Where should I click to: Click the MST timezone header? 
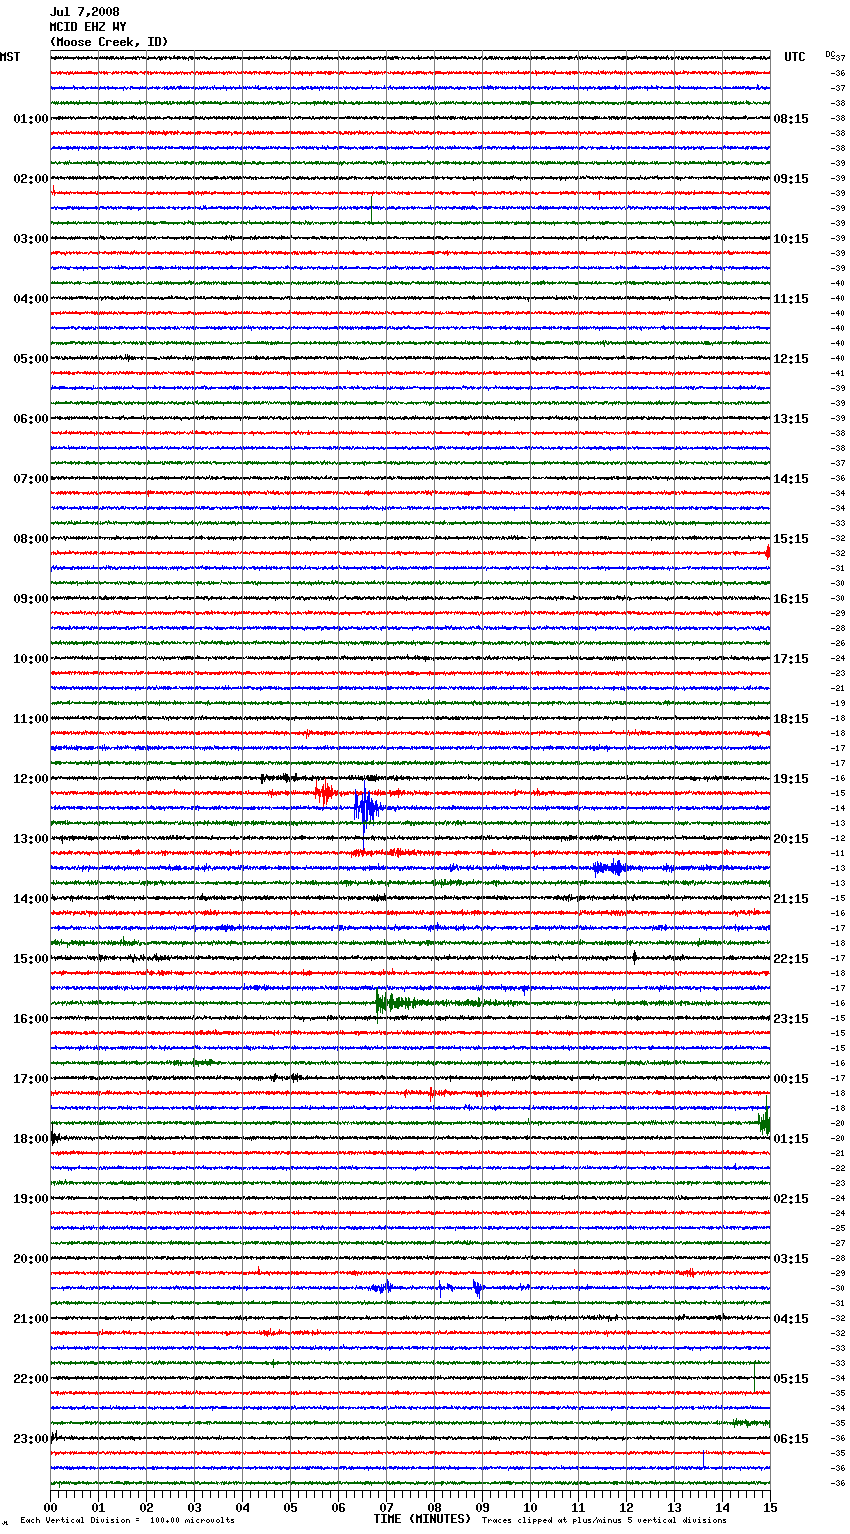(x=10, y=57)
